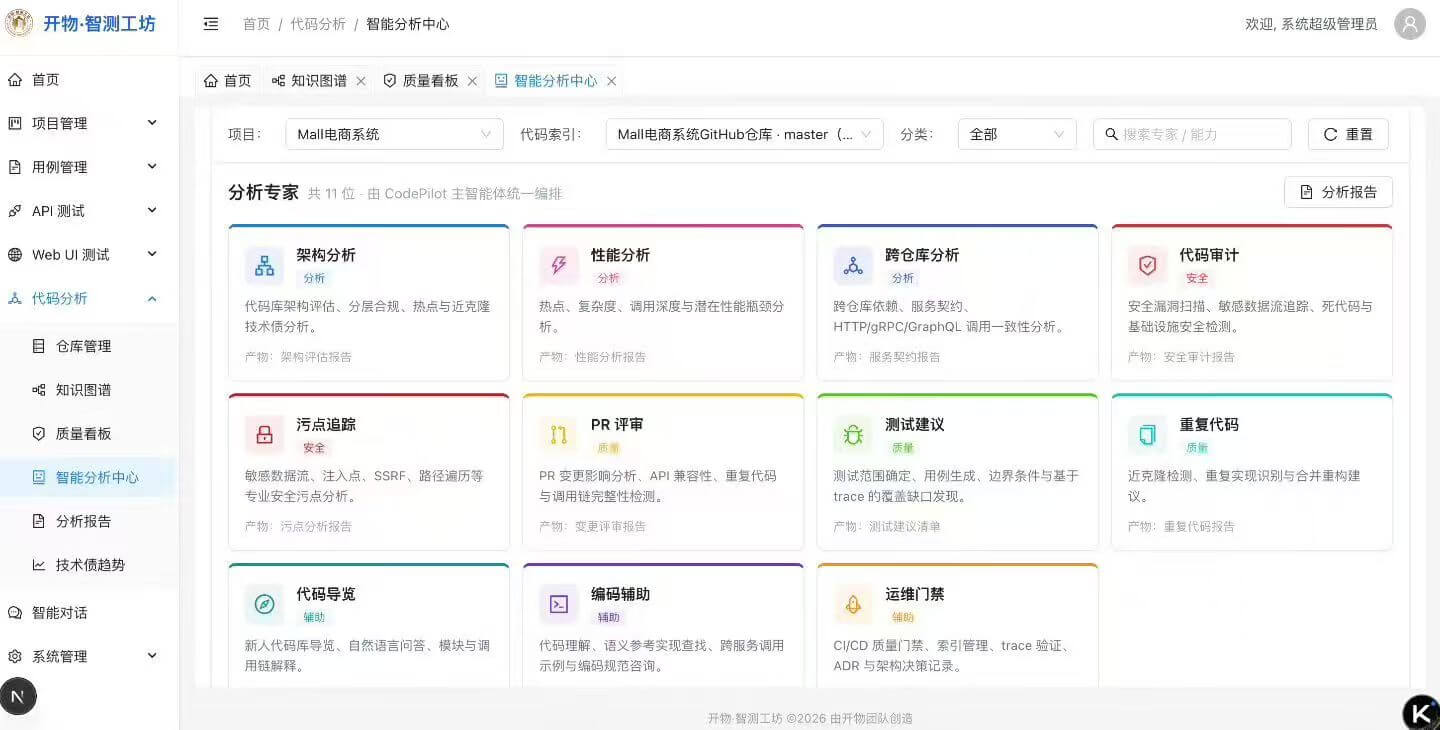This screenshot has width=1440, height=730.
Task: Click the black N badge icon
Action: 18,696
